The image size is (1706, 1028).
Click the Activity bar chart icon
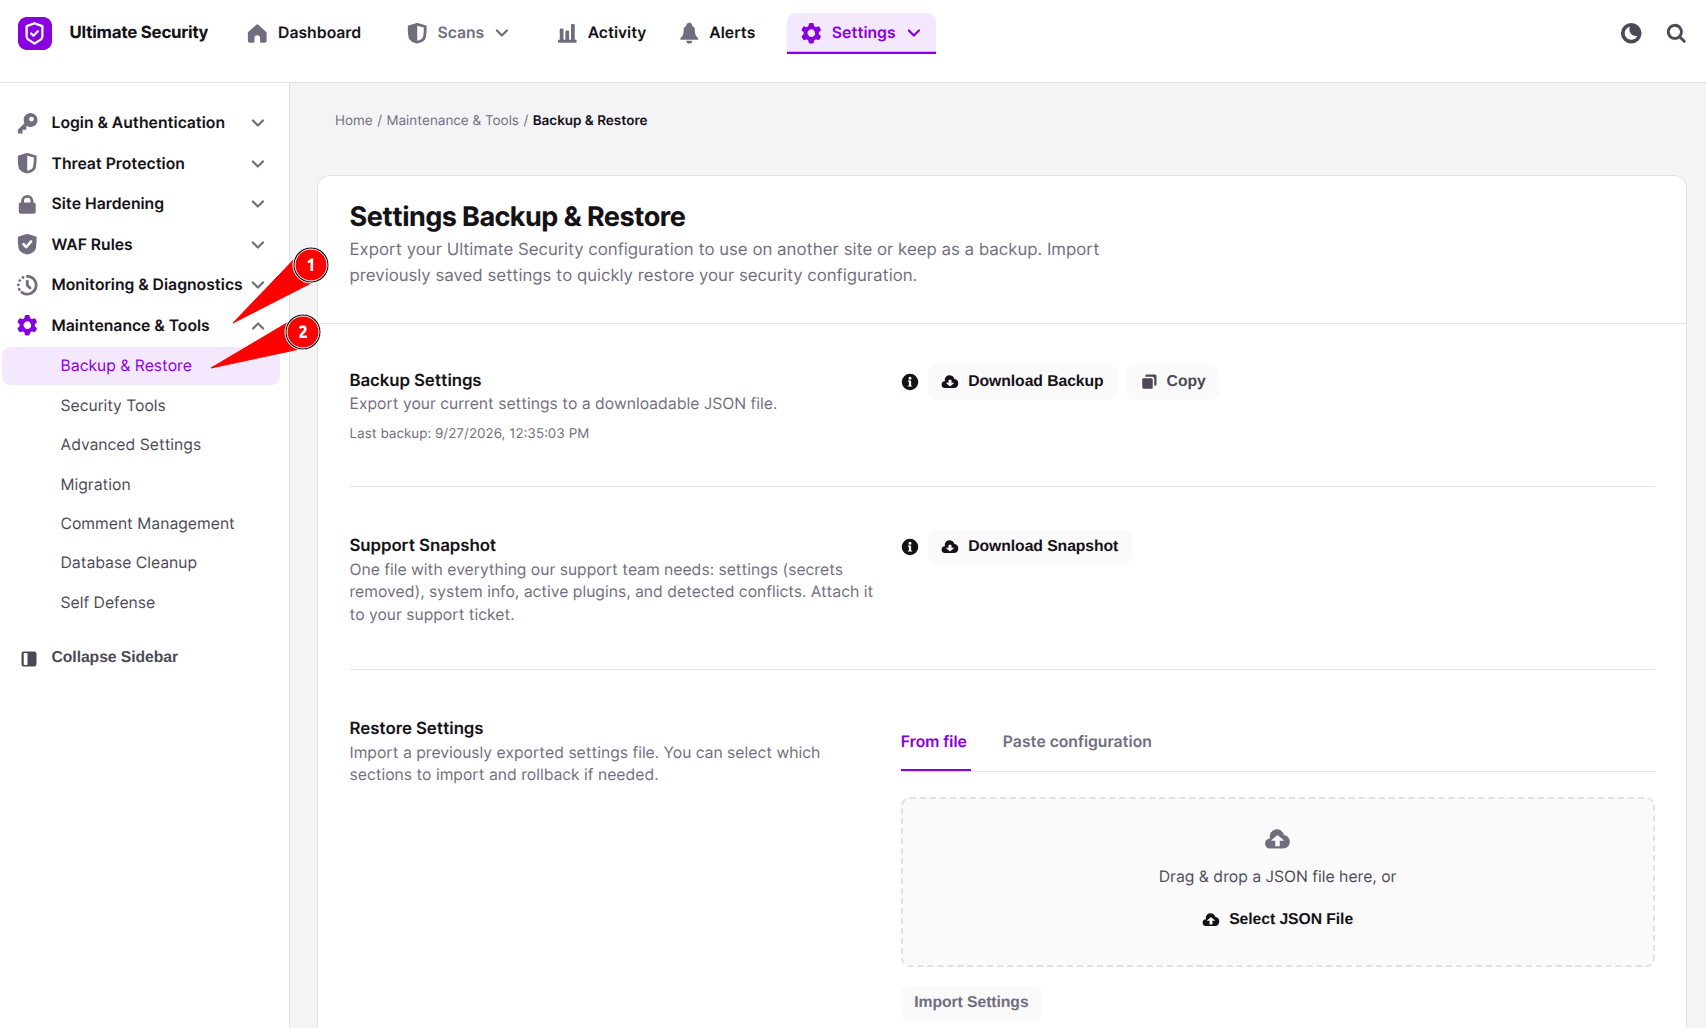(x=567, y=34)
